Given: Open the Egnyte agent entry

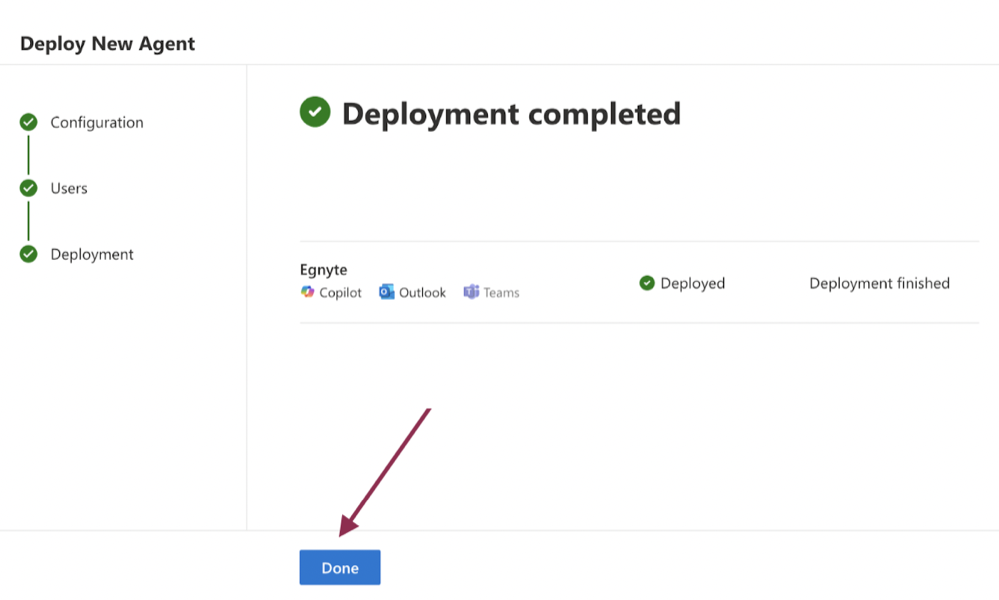Looking at the screenshot, I should (323, 269).
